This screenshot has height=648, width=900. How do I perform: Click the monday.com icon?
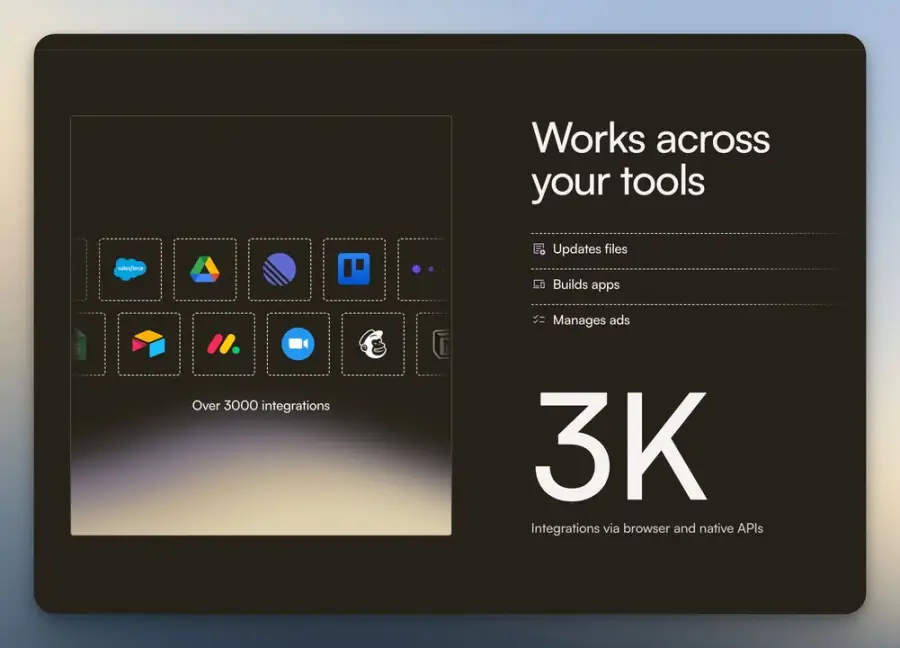point(223,344)
